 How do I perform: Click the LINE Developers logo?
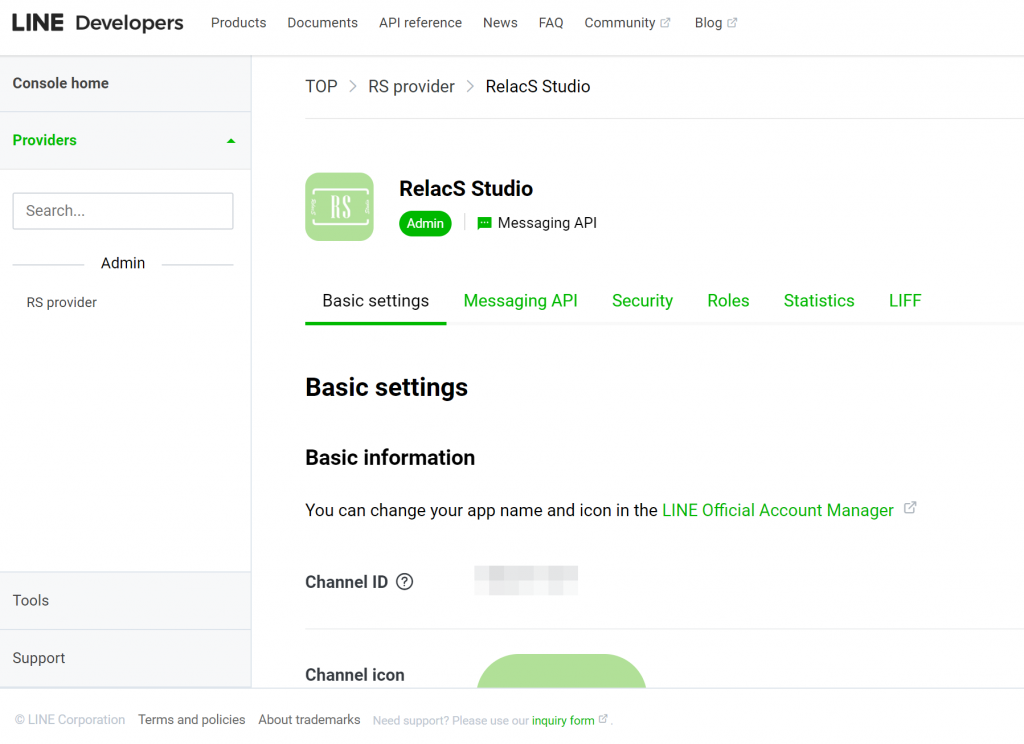97,23
